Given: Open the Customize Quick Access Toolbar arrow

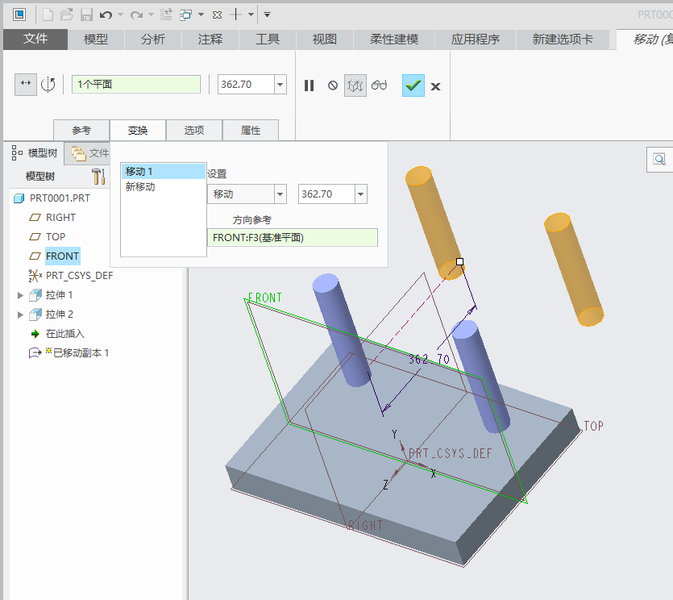Looking at the screenshot, I should pos(267,15).
